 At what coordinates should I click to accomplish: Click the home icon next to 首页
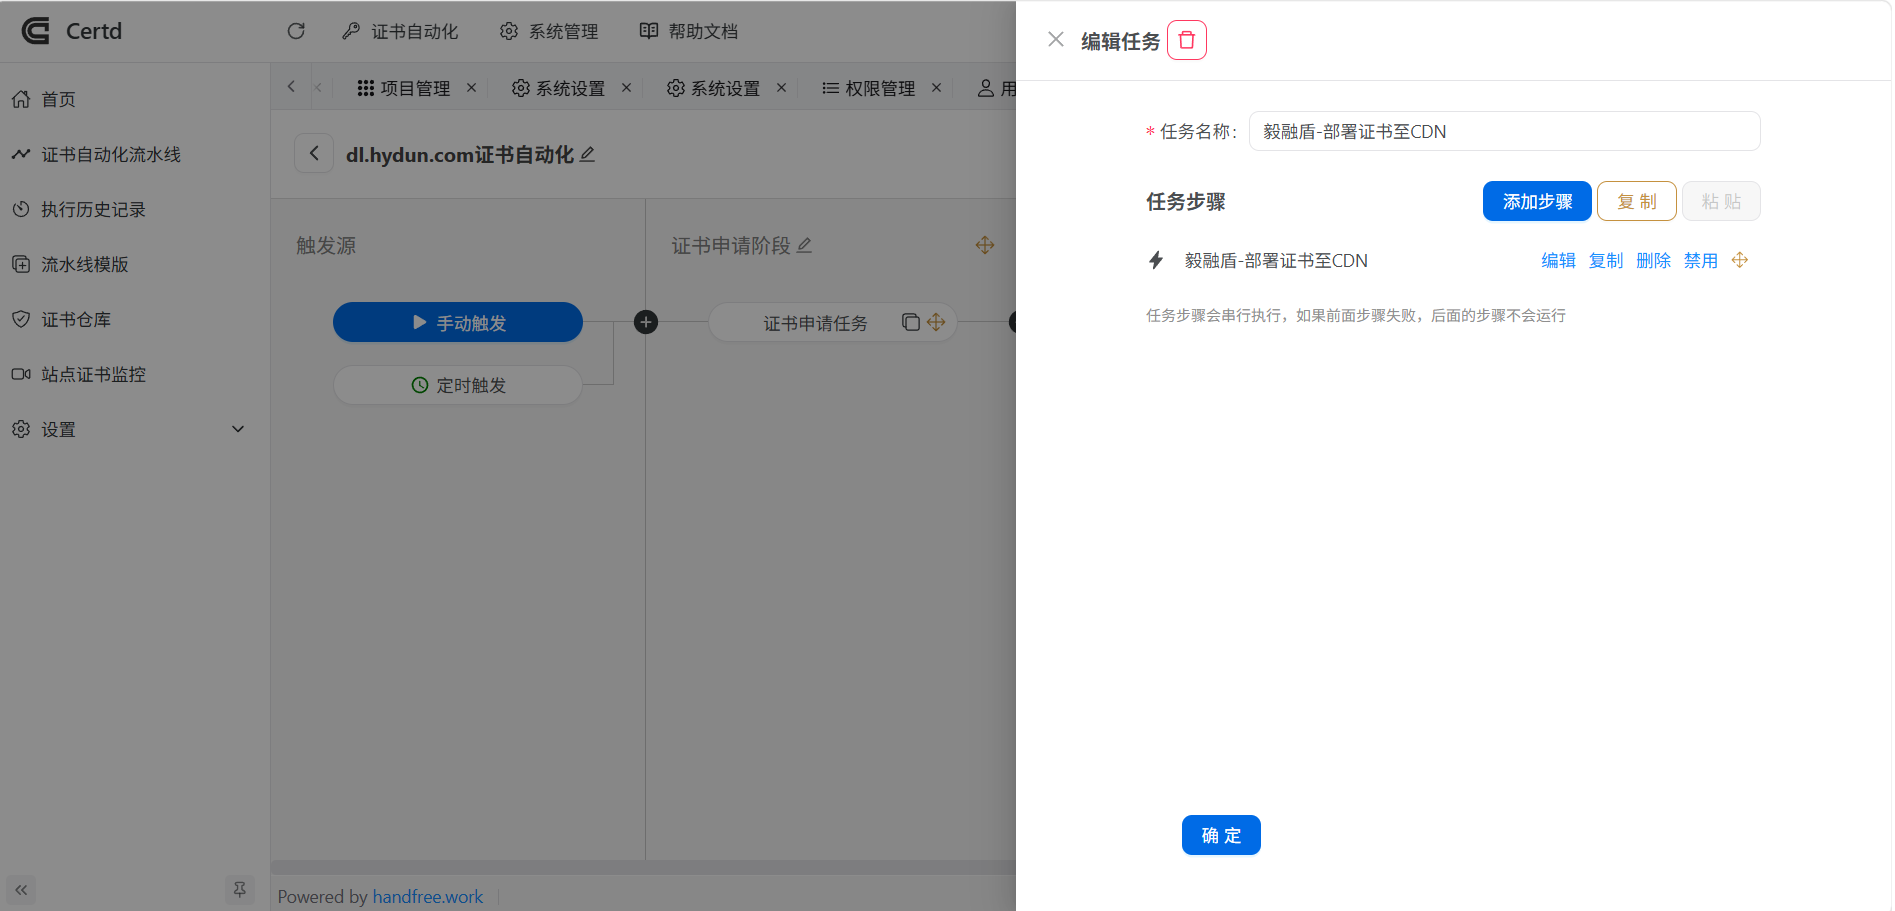point(21,99)
